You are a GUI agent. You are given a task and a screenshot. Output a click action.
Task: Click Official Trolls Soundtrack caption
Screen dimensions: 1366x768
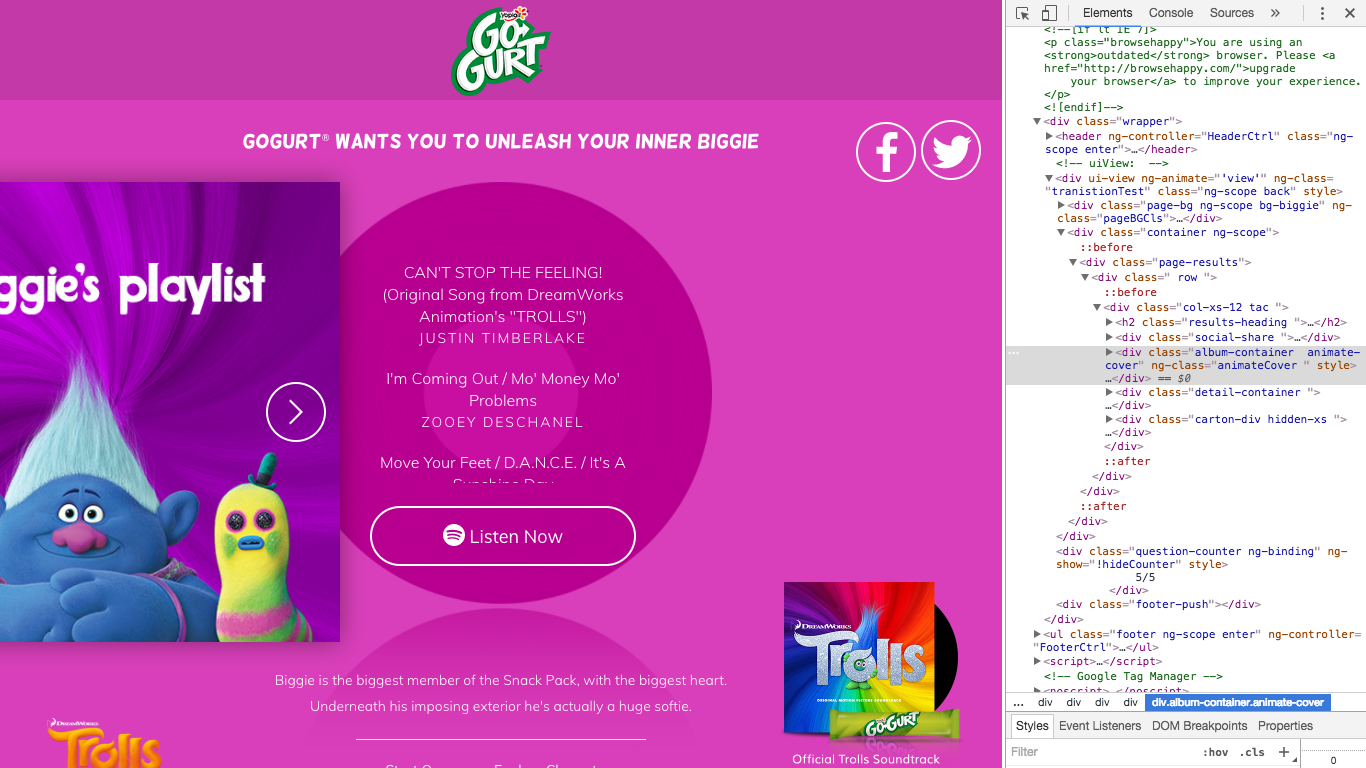tap(866, 759)
